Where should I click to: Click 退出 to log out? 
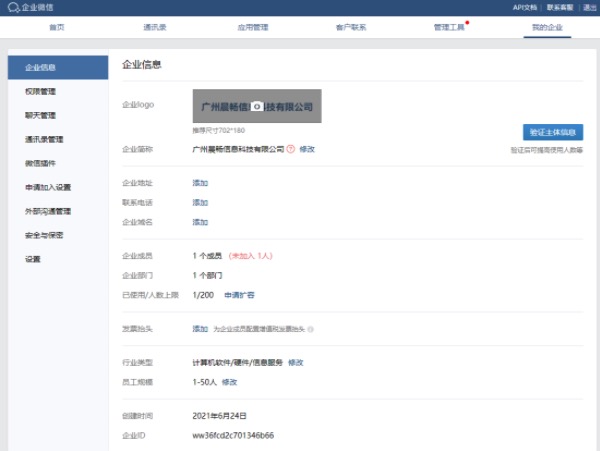click(x=589, y=7)
